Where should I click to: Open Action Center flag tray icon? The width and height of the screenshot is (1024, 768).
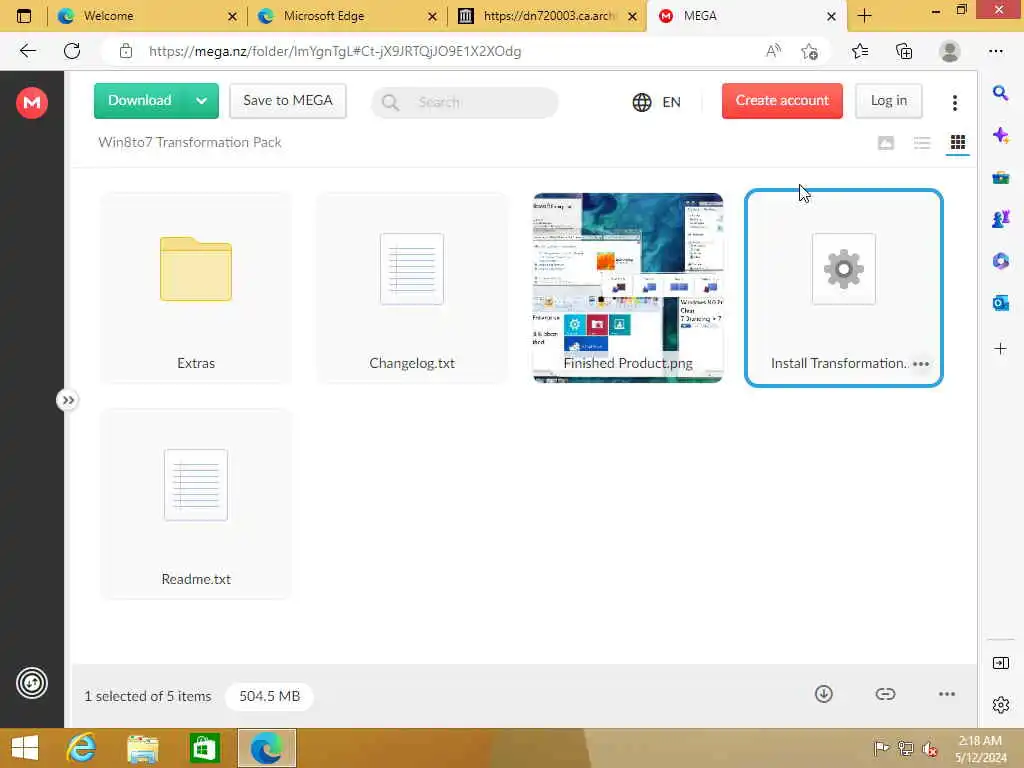(x=881, y=748)
